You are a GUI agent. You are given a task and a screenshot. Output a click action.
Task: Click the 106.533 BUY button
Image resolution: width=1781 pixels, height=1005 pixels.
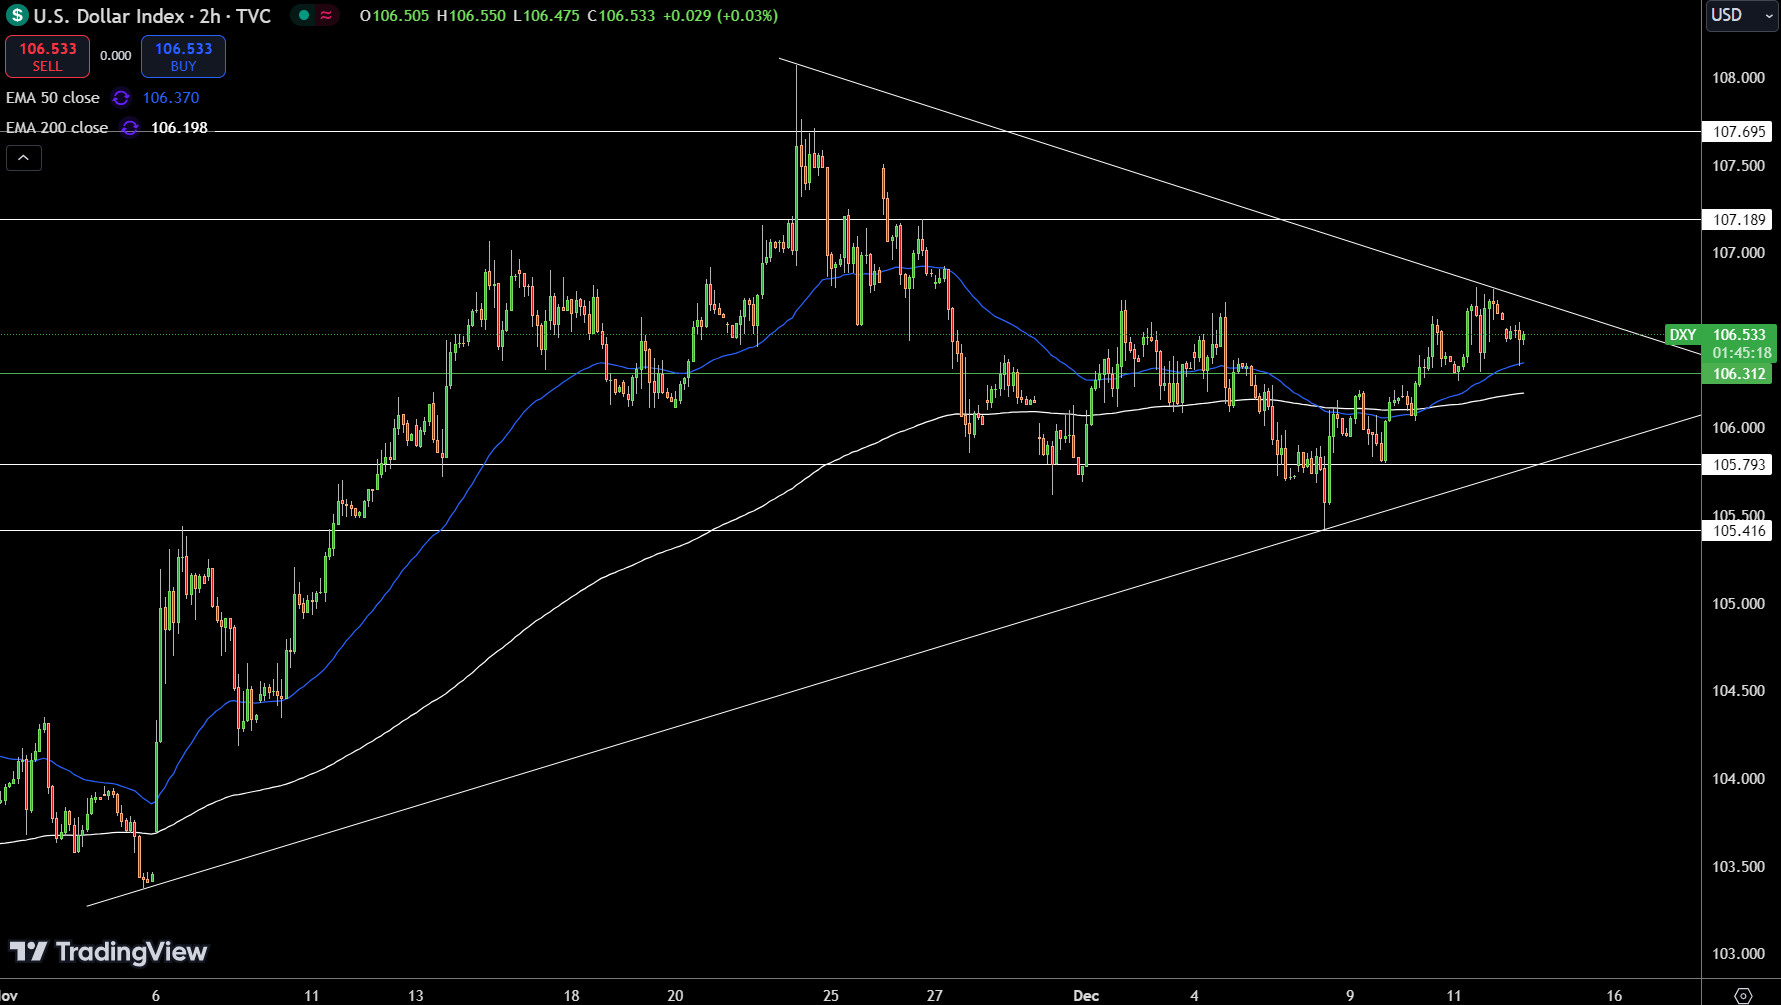click(183, 56)
